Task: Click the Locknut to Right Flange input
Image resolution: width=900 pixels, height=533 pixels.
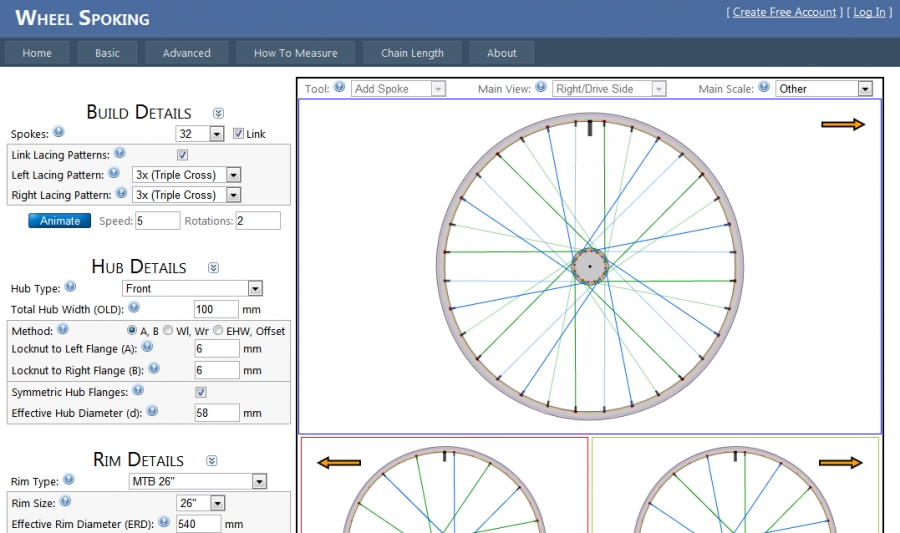Action: [216, 371]
